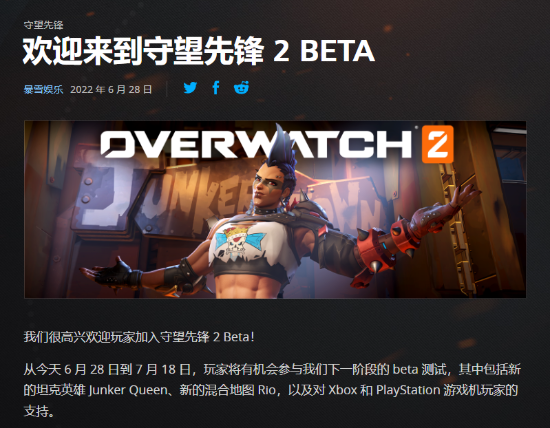Image resolution: width=550 pixels, height=428 pixels.
Task: Click the Reddit share icon
Action: [242, 88]
